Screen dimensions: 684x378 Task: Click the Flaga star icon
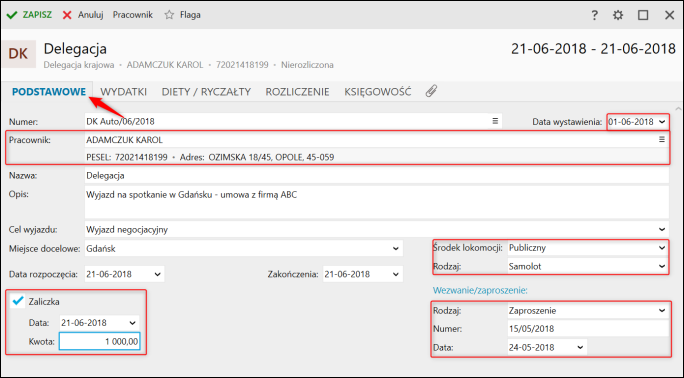pos(169,15)
